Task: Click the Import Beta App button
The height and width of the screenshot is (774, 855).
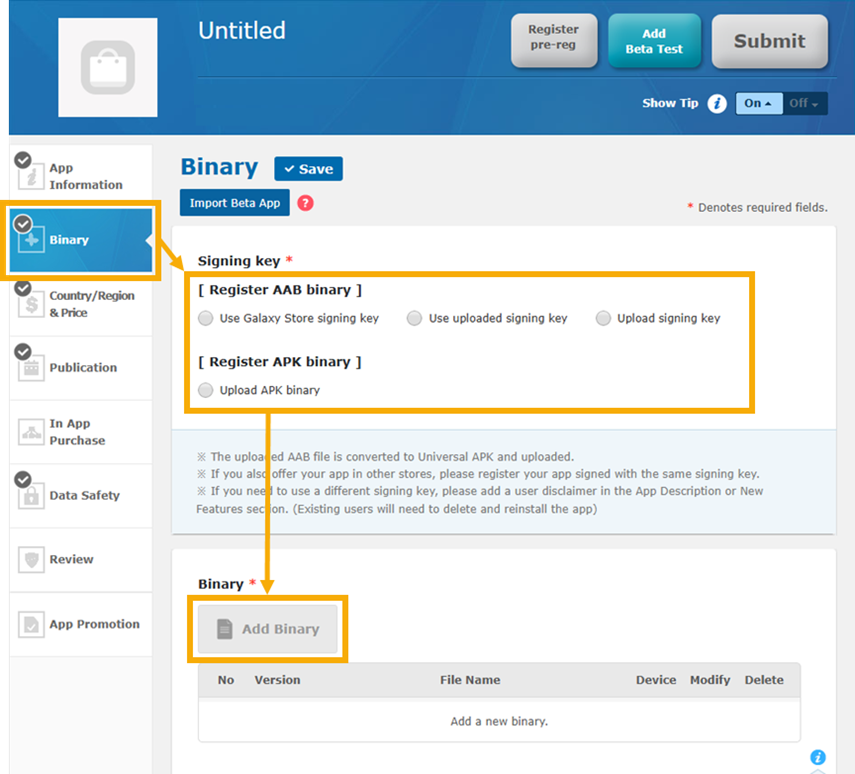Action: point(235,203)
